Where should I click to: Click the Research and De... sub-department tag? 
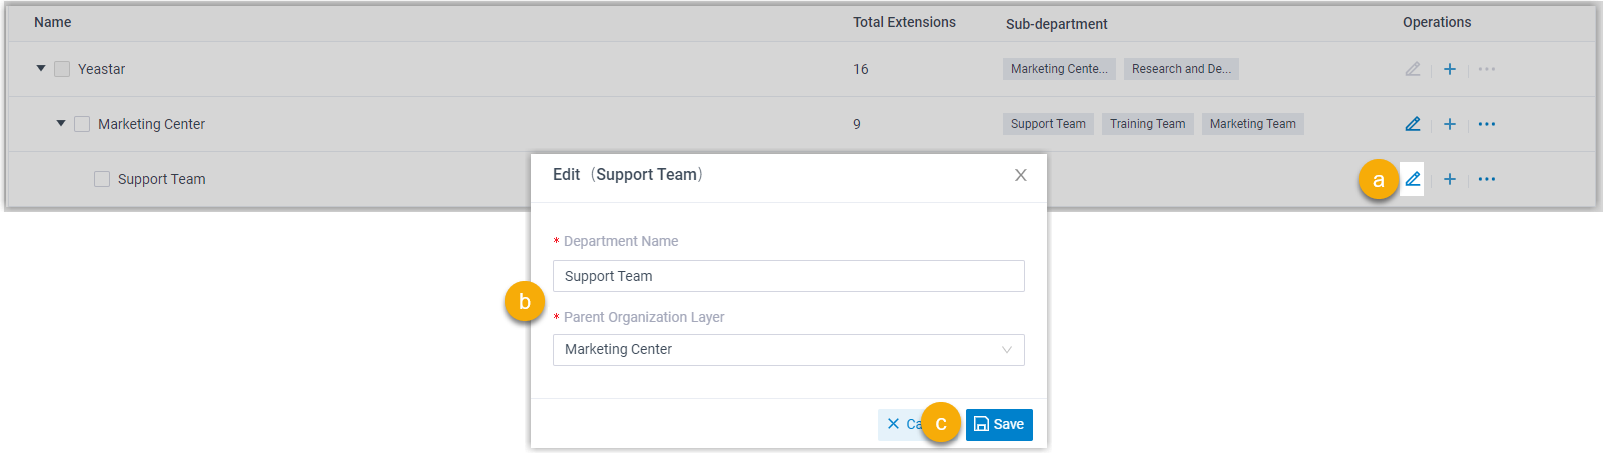coord(1181,69)
